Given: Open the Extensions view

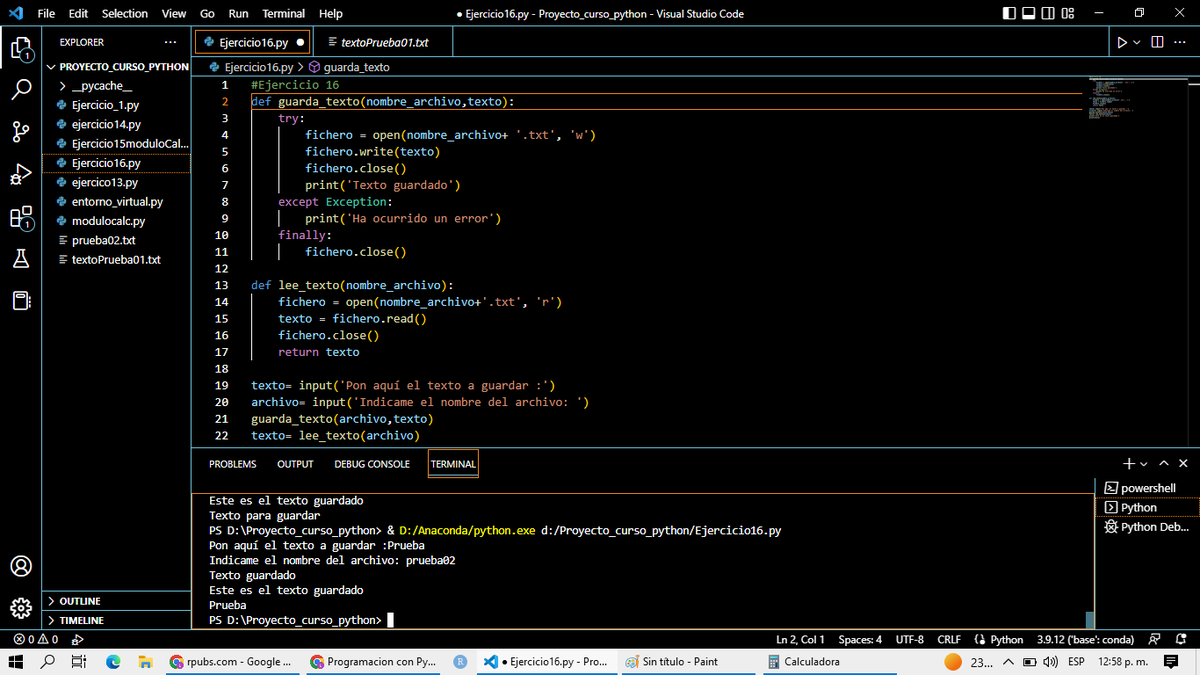Looking at the screenshot, I should (x=21, y=216).
